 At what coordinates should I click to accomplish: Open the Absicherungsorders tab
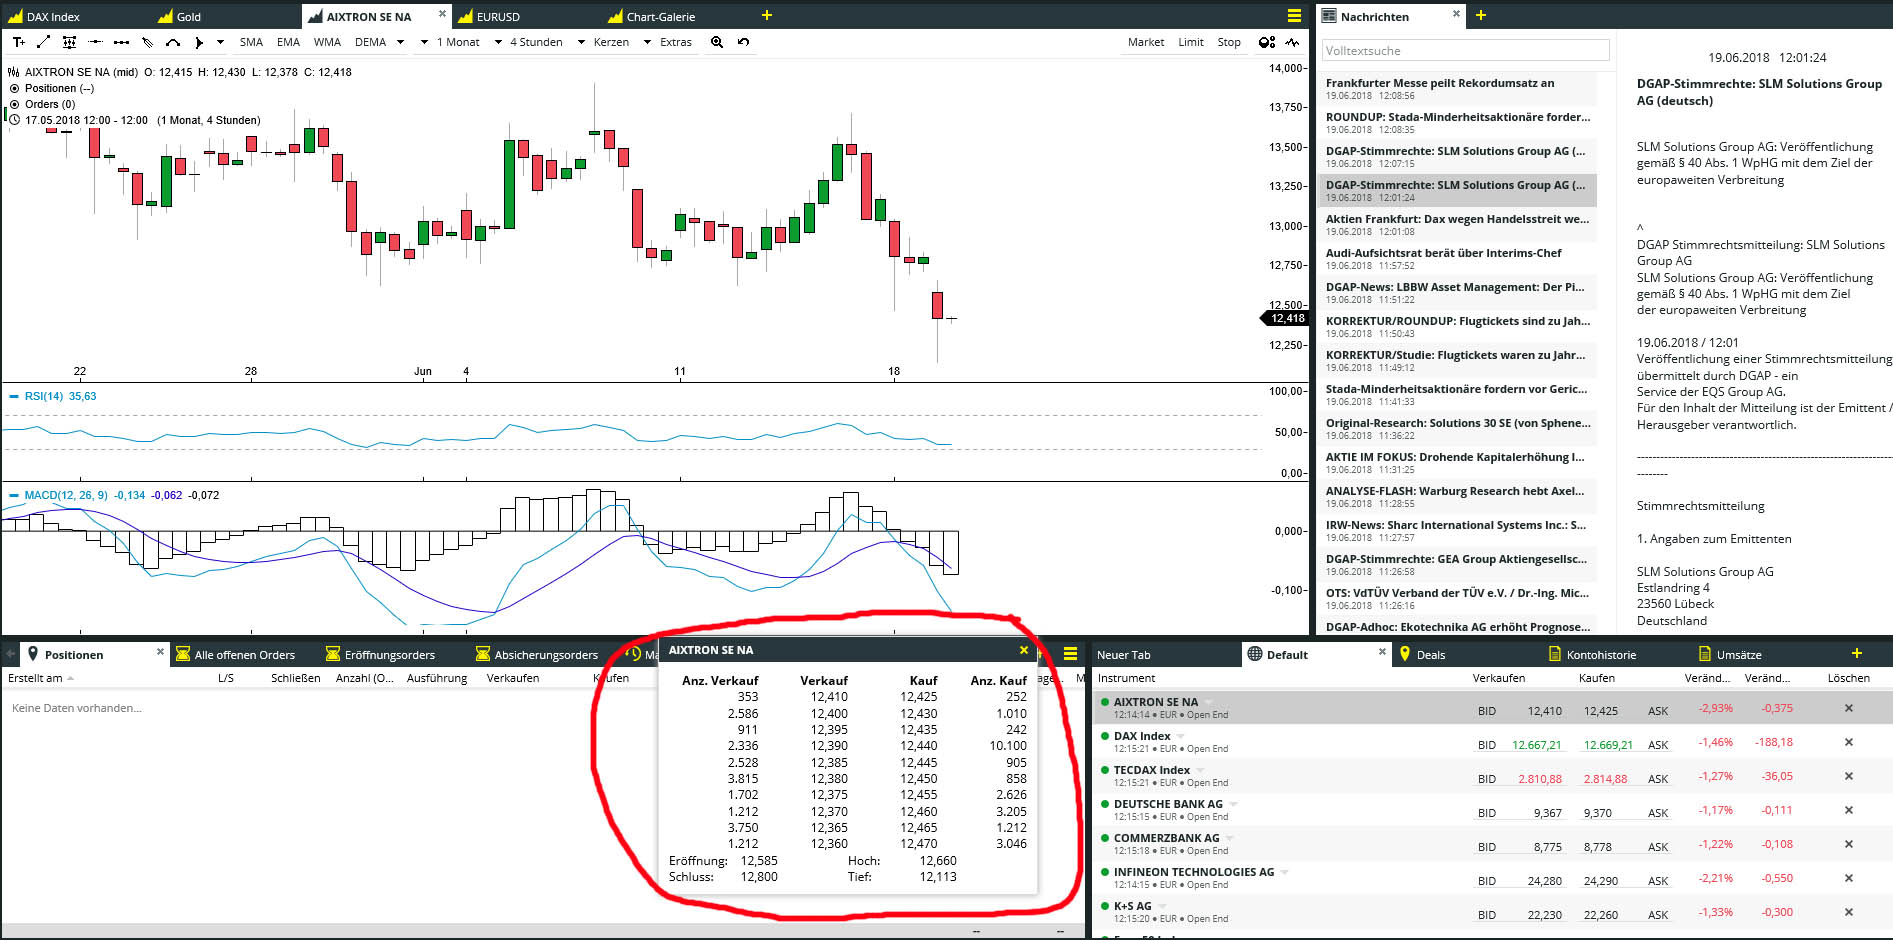[537, 655]
